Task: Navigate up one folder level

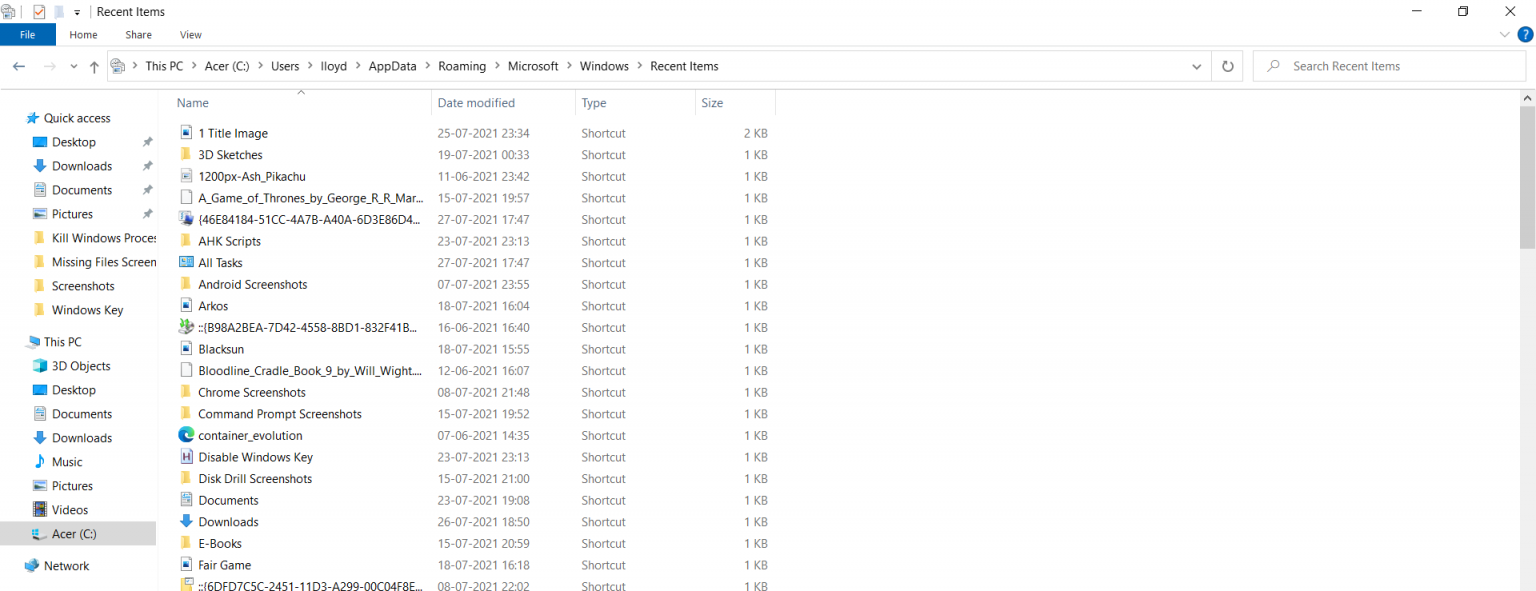Action: pos(94,65)
